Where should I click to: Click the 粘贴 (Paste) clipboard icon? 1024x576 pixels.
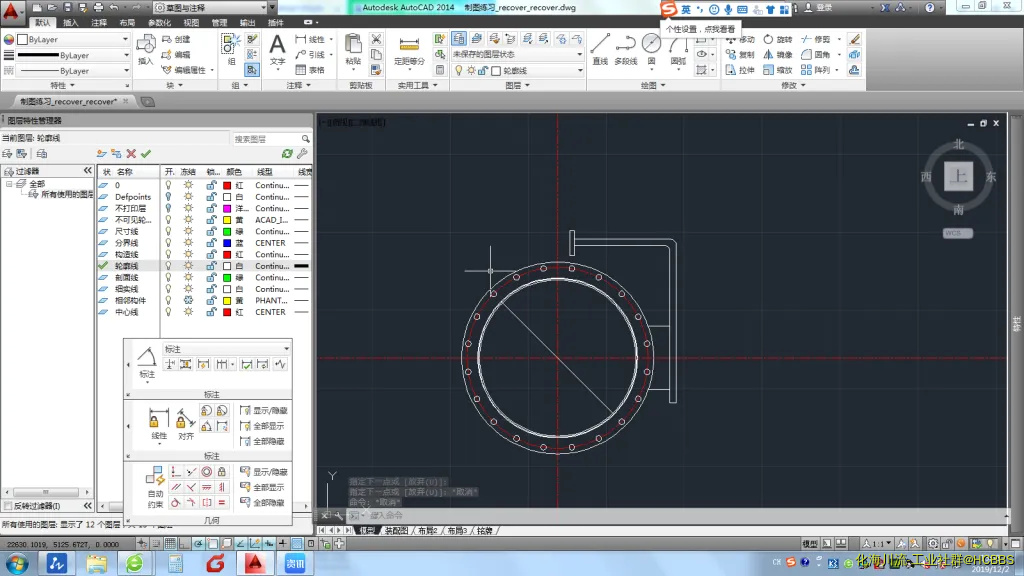coord(353,50)
